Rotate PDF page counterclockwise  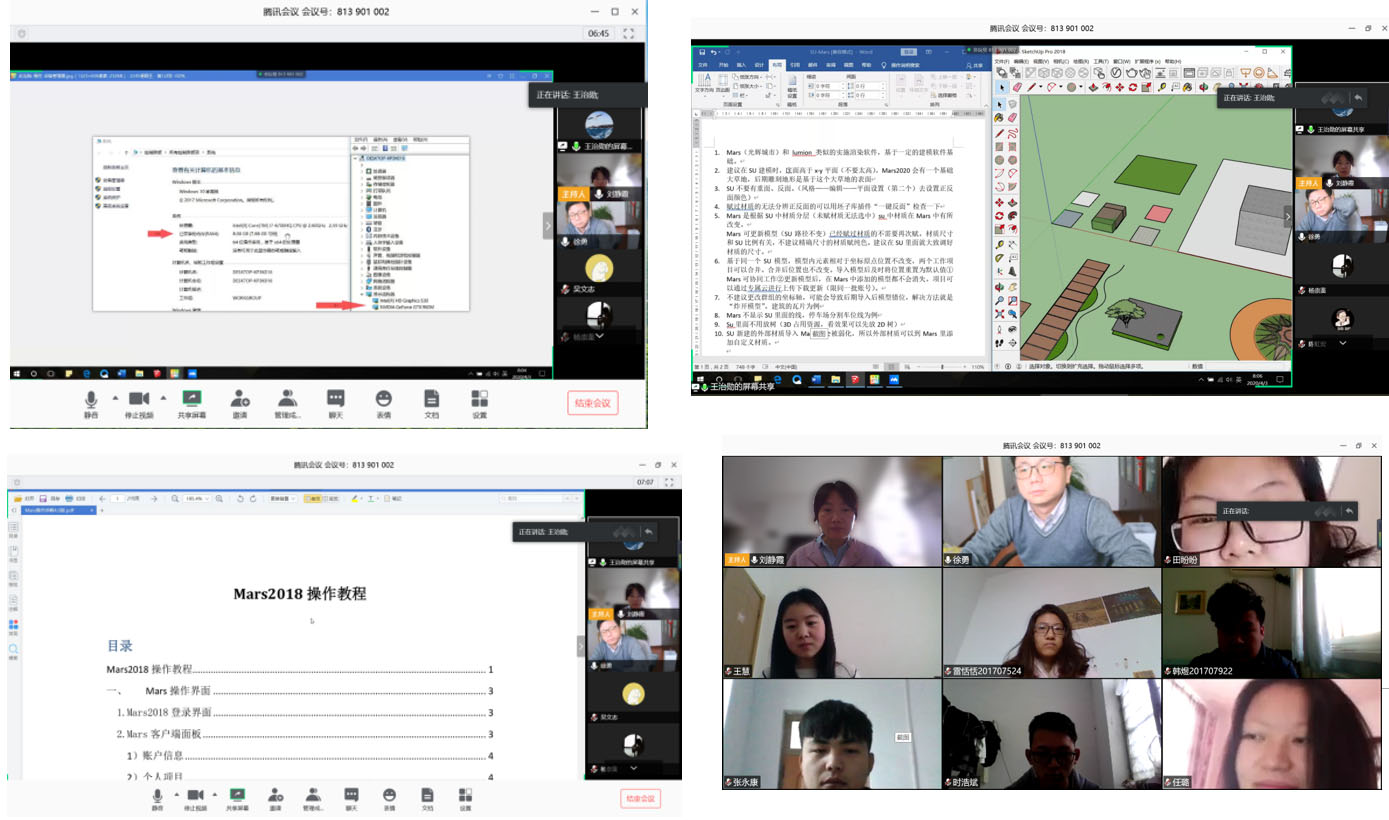click(240, 498)
